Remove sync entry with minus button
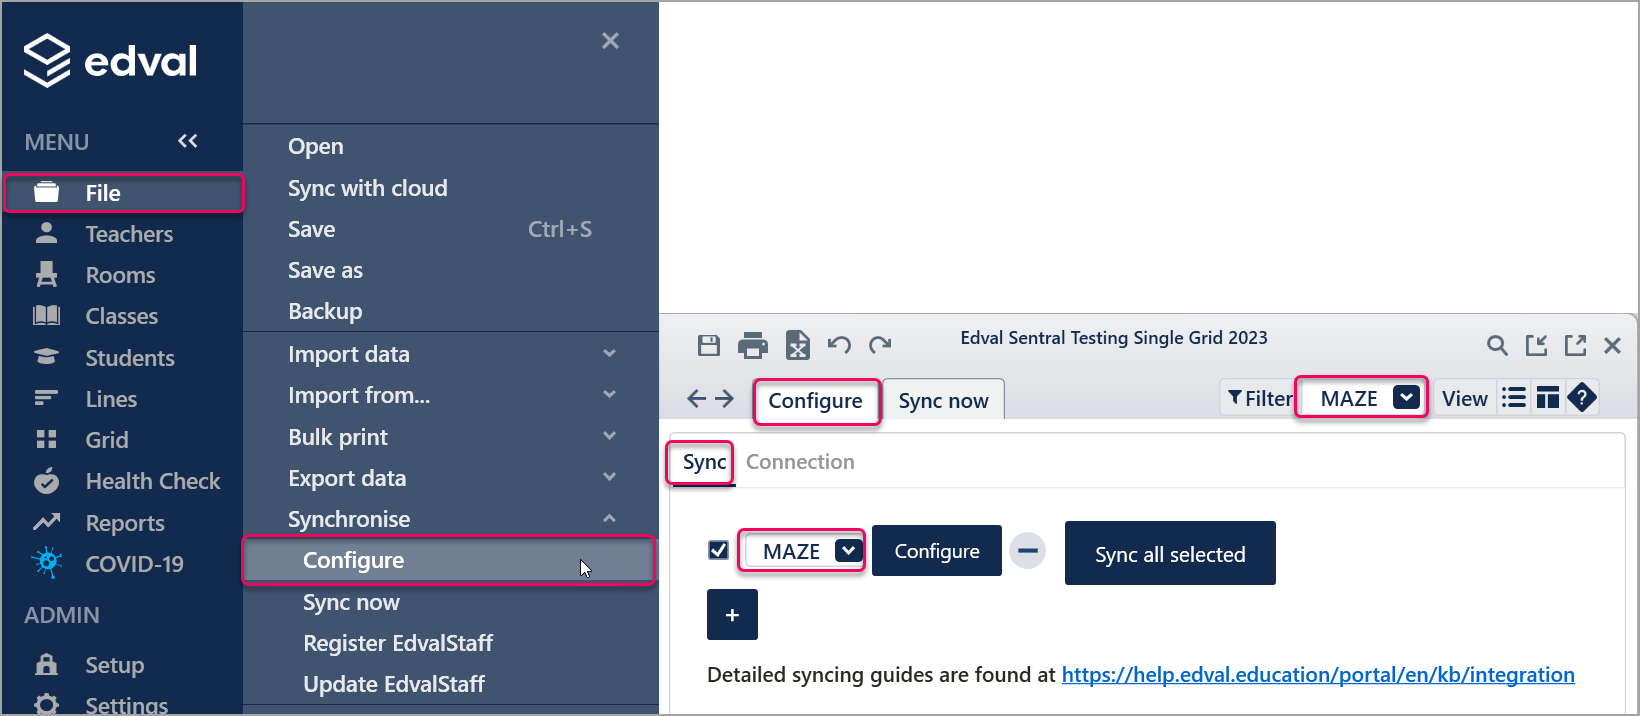 coord(1027,550)
